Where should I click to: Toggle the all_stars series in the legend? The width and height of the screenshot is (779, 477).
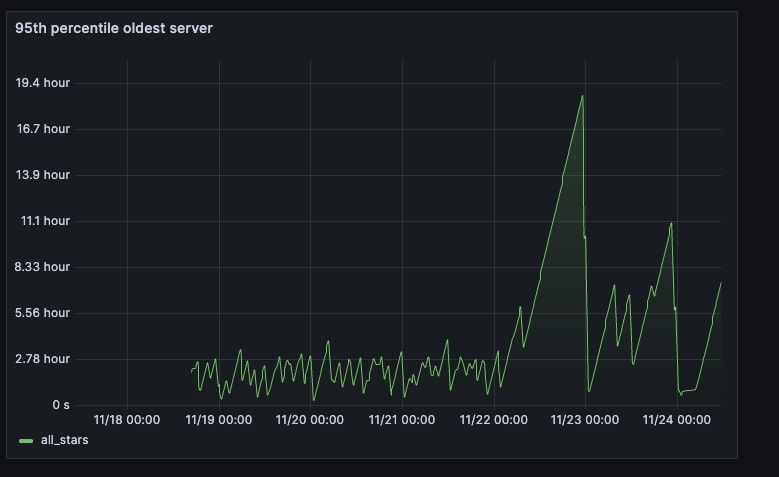[x=64, y=439]
